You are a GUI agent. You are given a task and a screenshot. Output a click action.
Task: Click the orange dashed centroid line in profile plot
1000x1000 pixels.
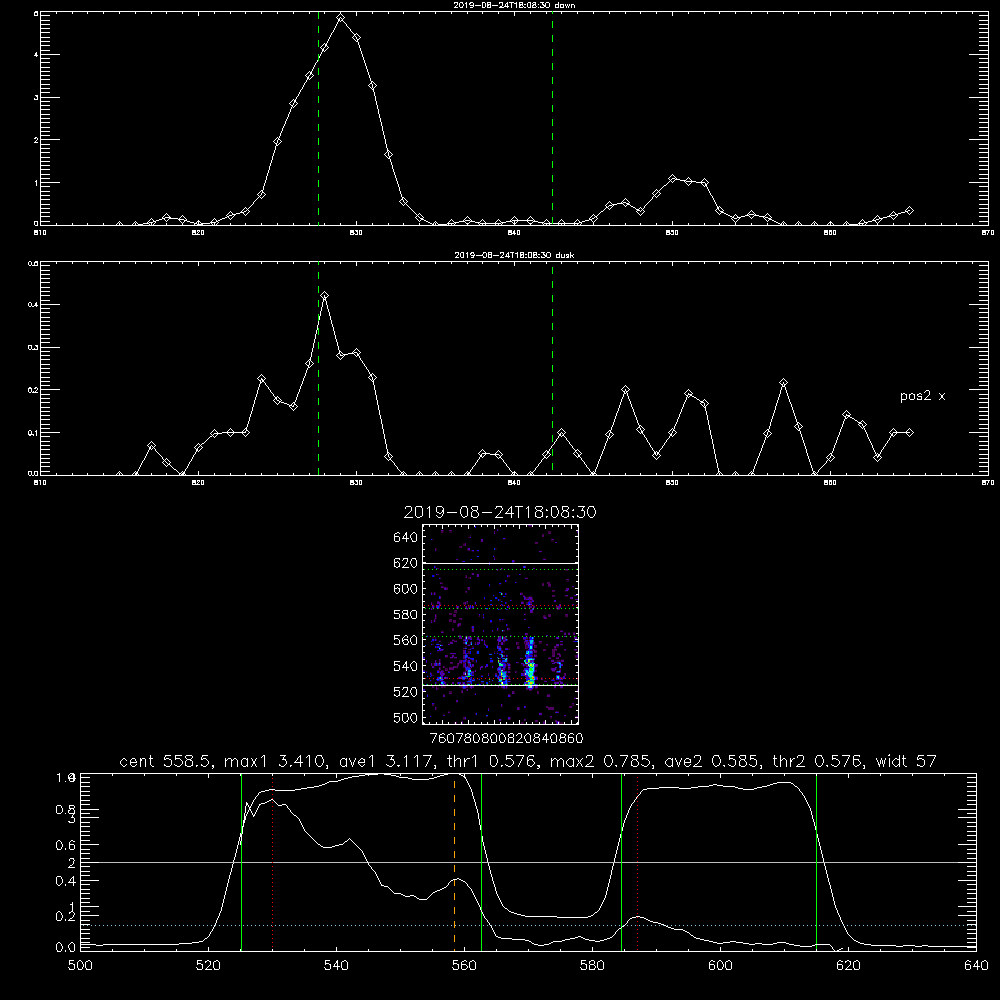click(x=454, y=861)
